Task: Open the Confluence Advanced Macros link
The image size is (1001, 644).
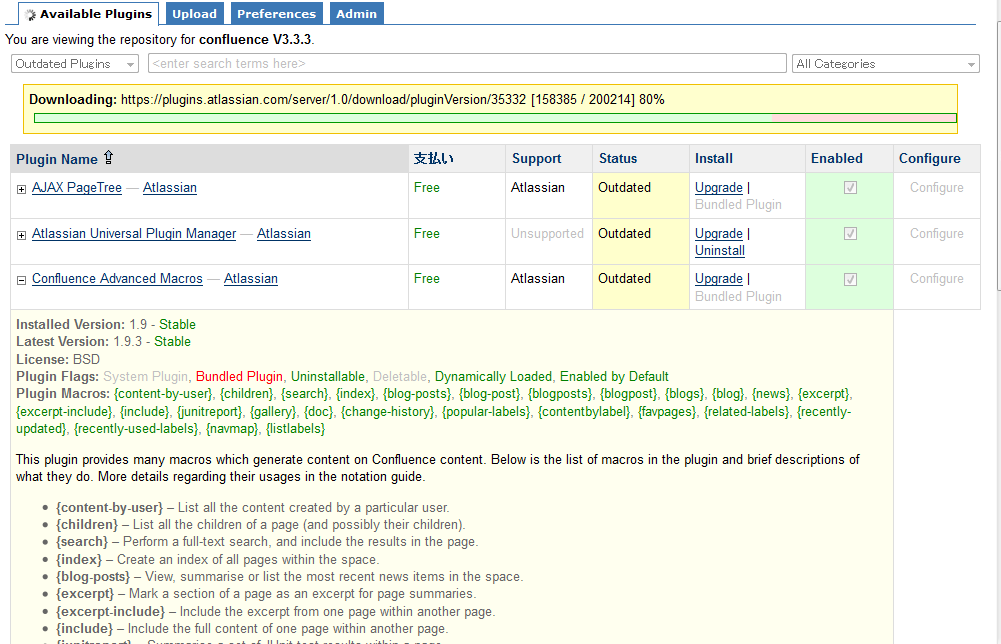Action: click(117, 279)
